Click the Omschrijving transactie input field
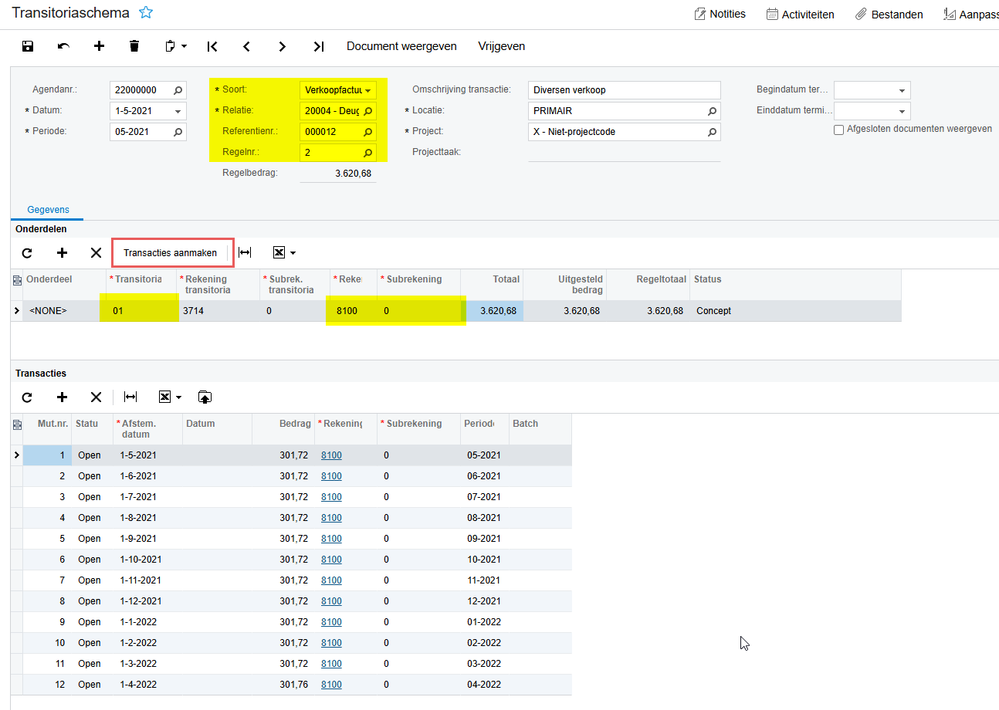 624,90
